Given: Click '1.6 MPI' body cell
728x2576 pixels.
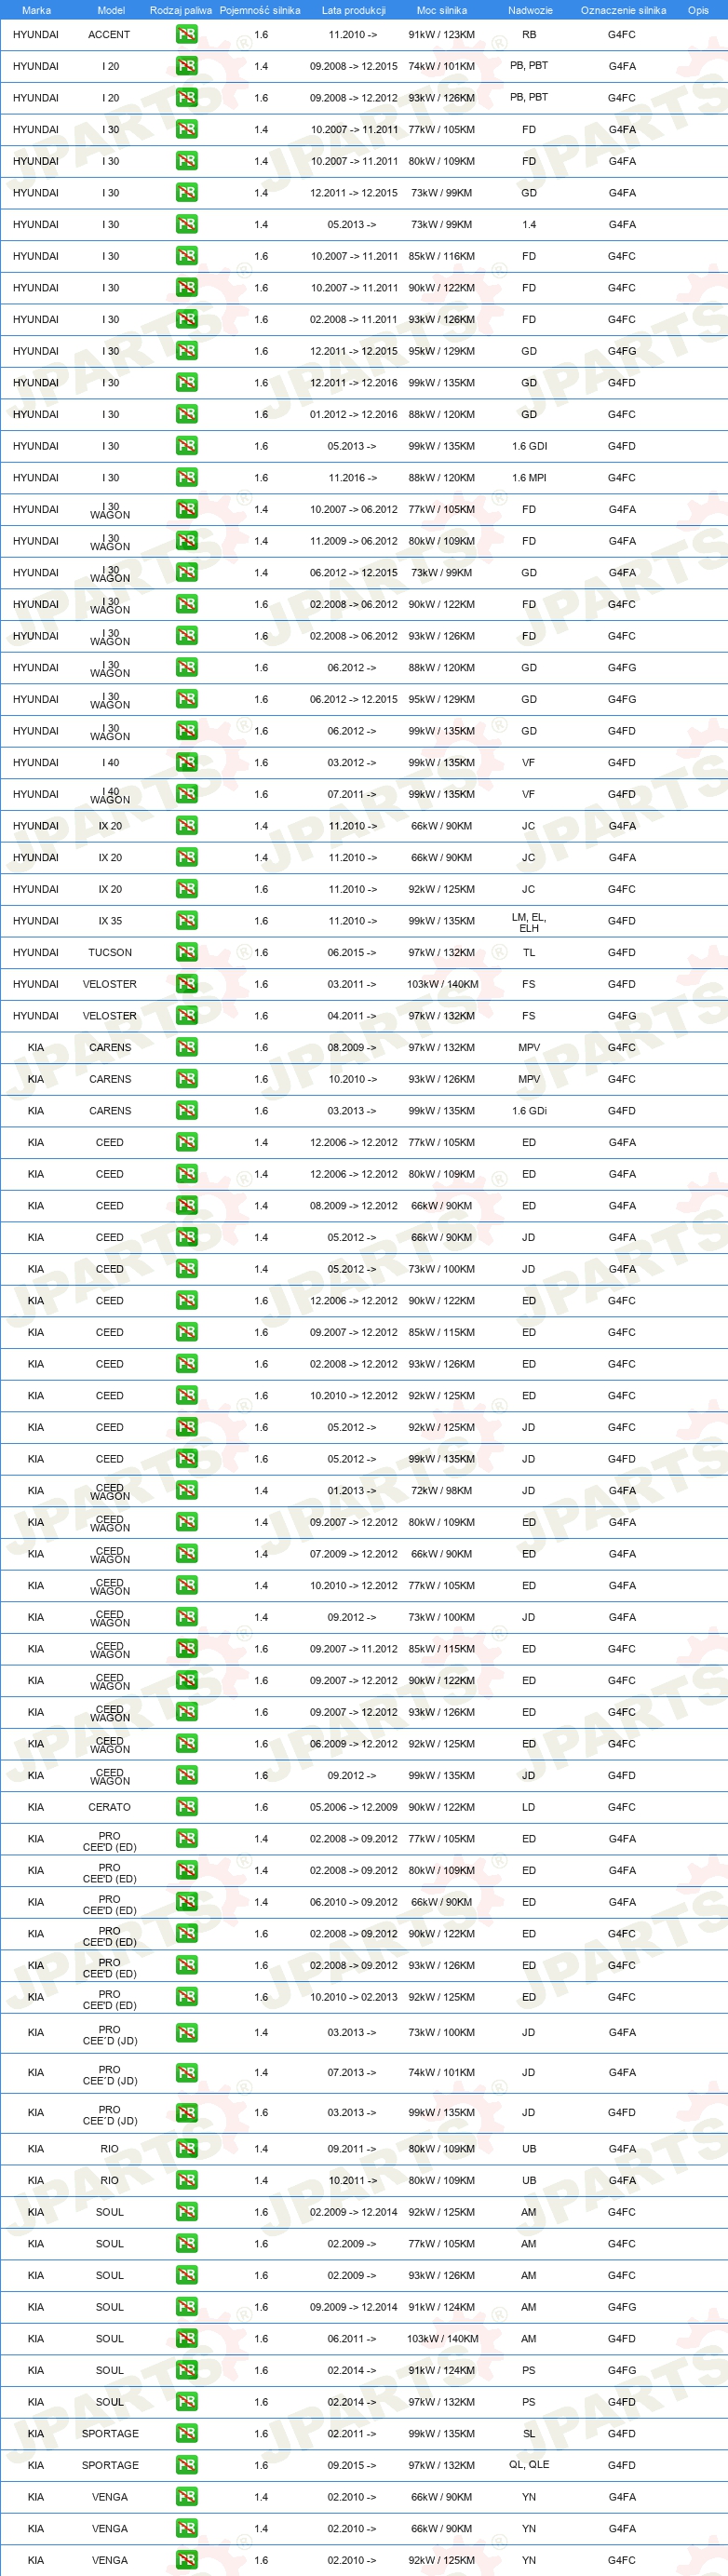Looking at the screenshot, I should point(529,478).
